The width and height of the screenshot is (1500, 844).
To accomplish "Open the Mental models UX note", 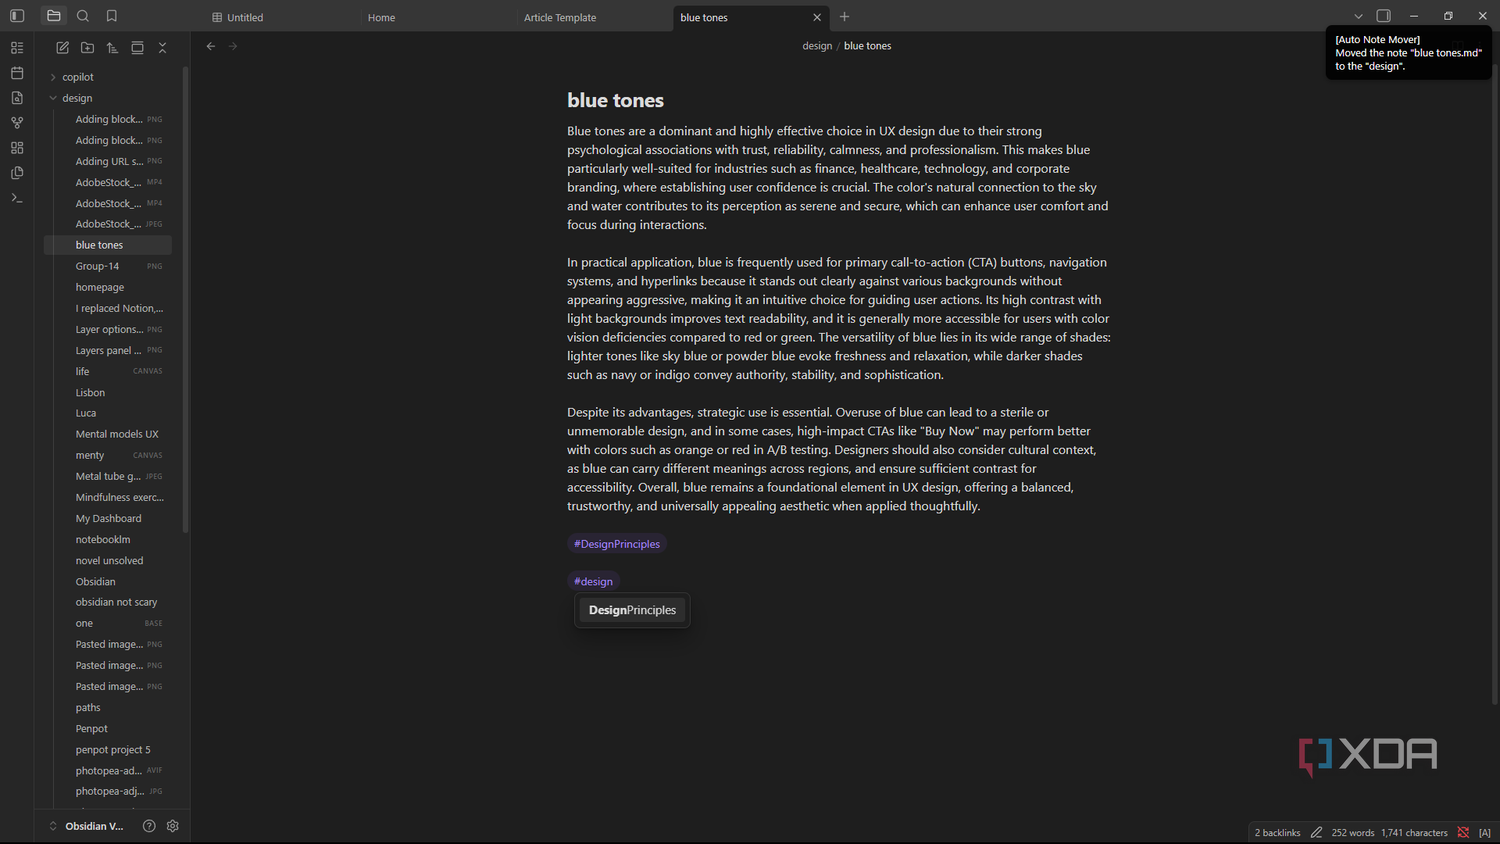I will pos(117,434).
